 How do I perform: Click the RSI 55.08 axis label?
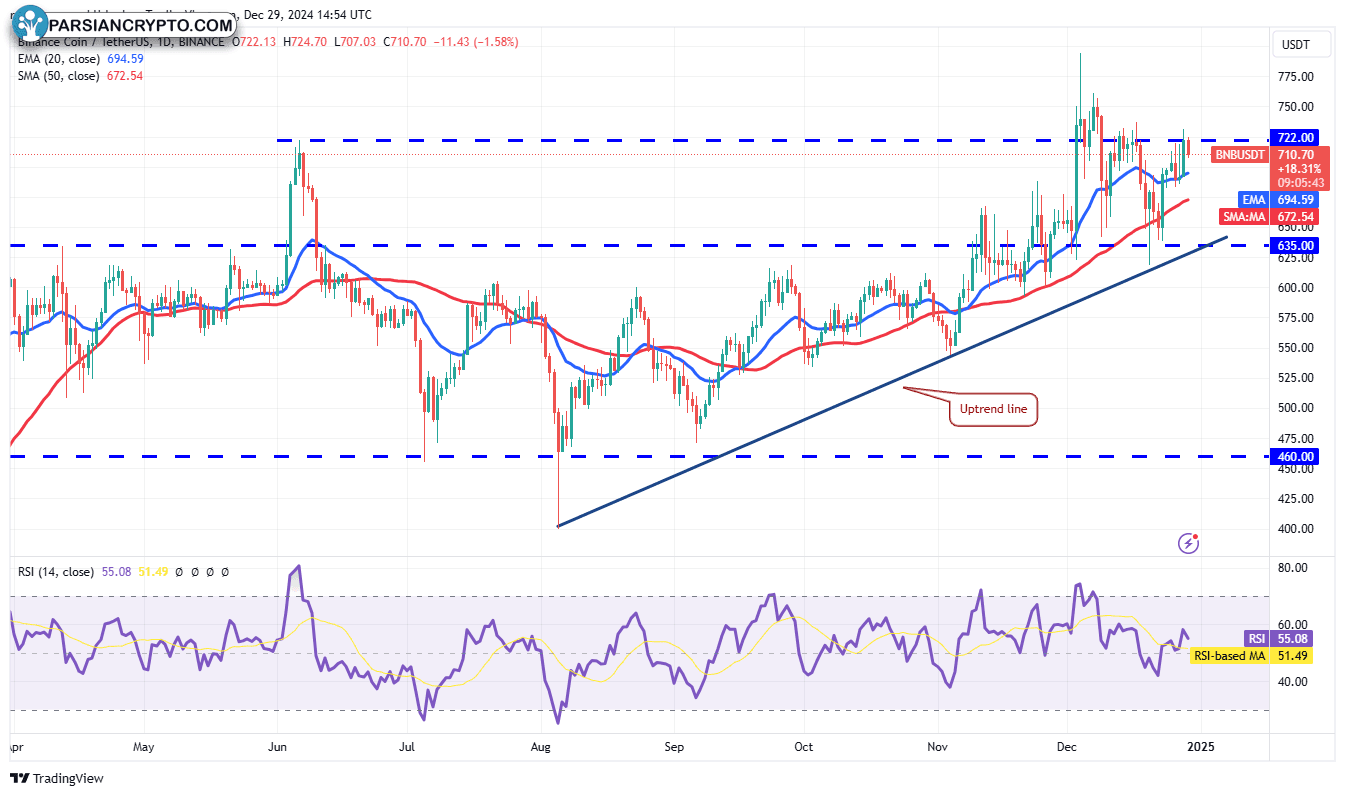(x=1277, y=638)
